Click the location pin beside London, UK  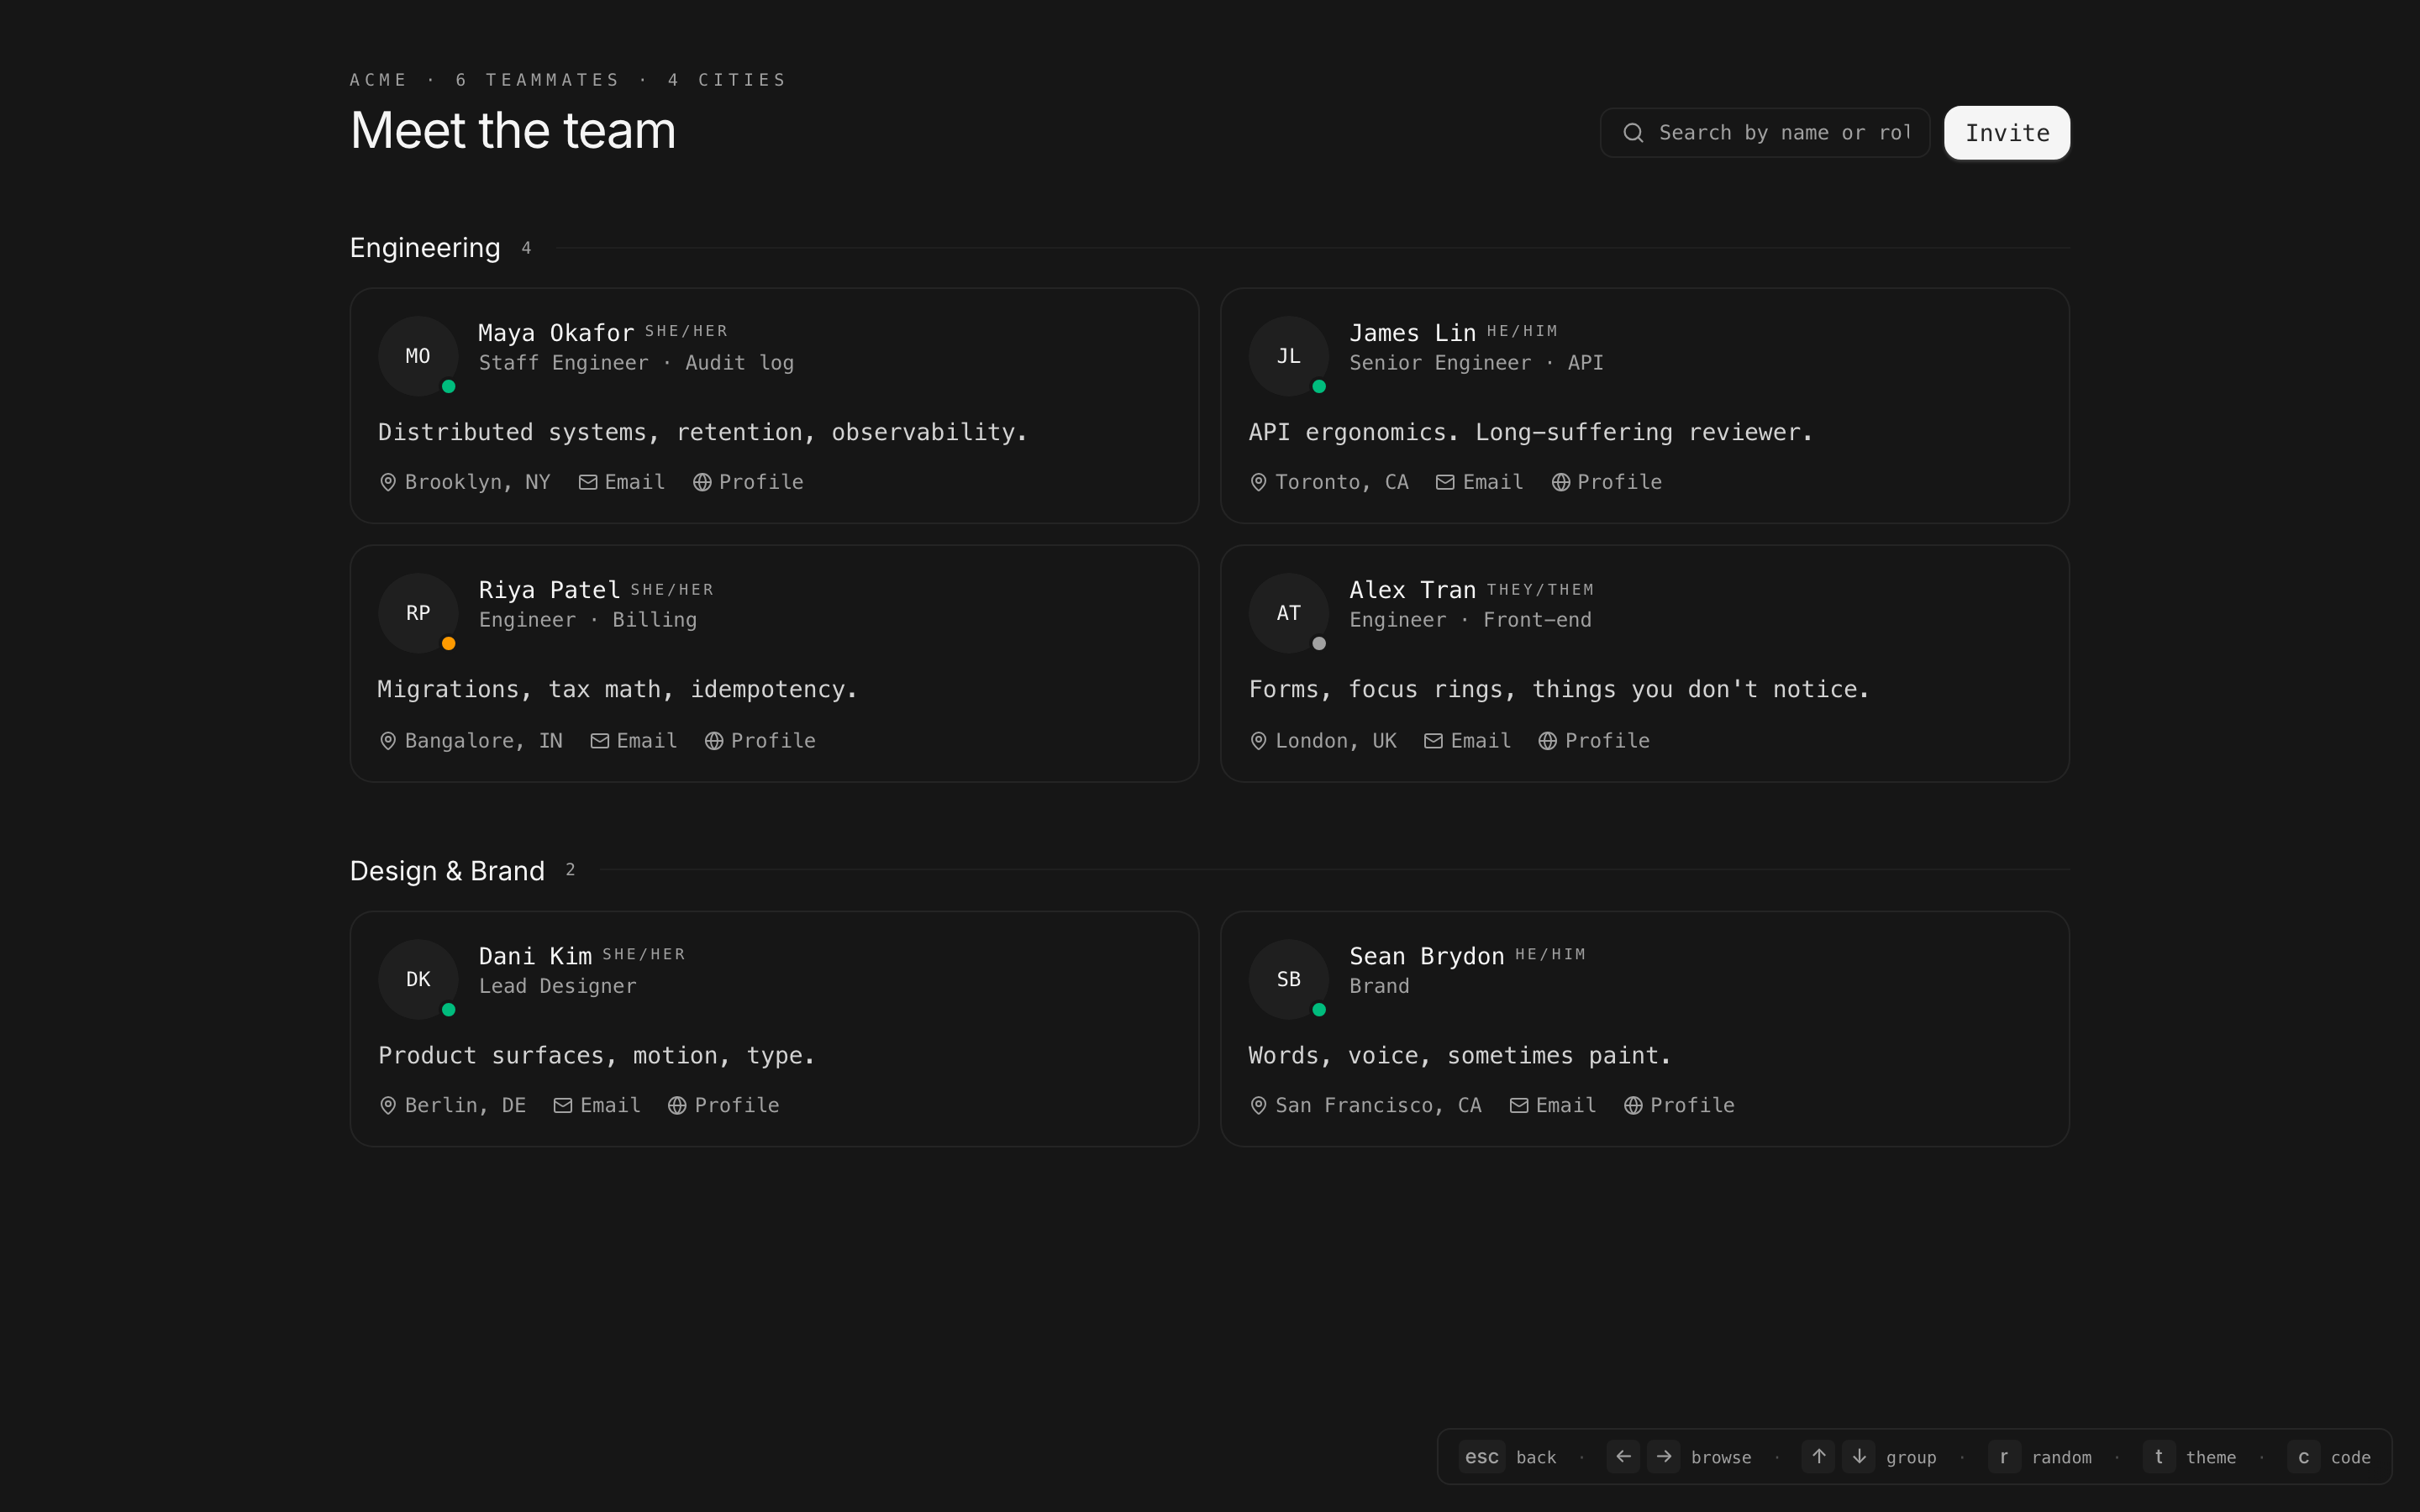(1258, 741)
